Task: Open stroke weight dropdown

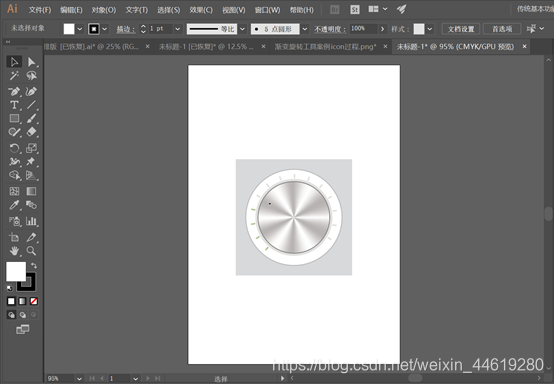Action: pos(177,29)
